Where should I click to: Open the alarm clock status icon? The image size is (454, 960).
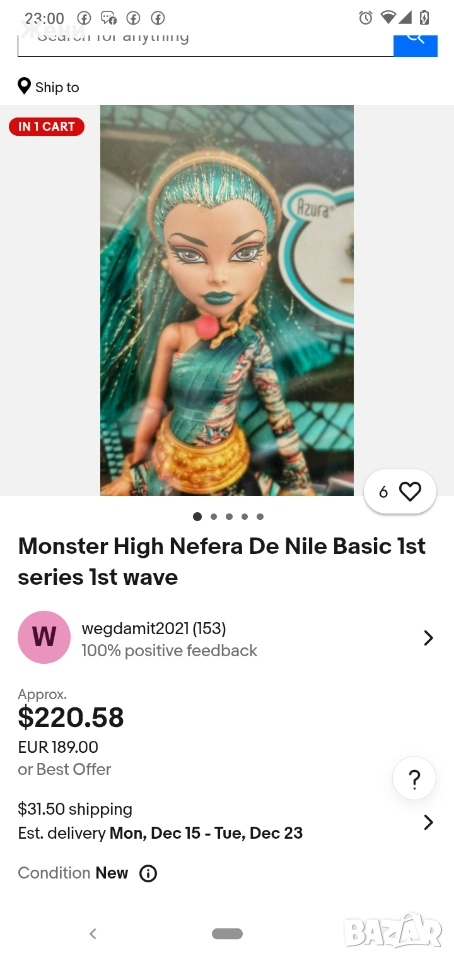pos(365,18)
